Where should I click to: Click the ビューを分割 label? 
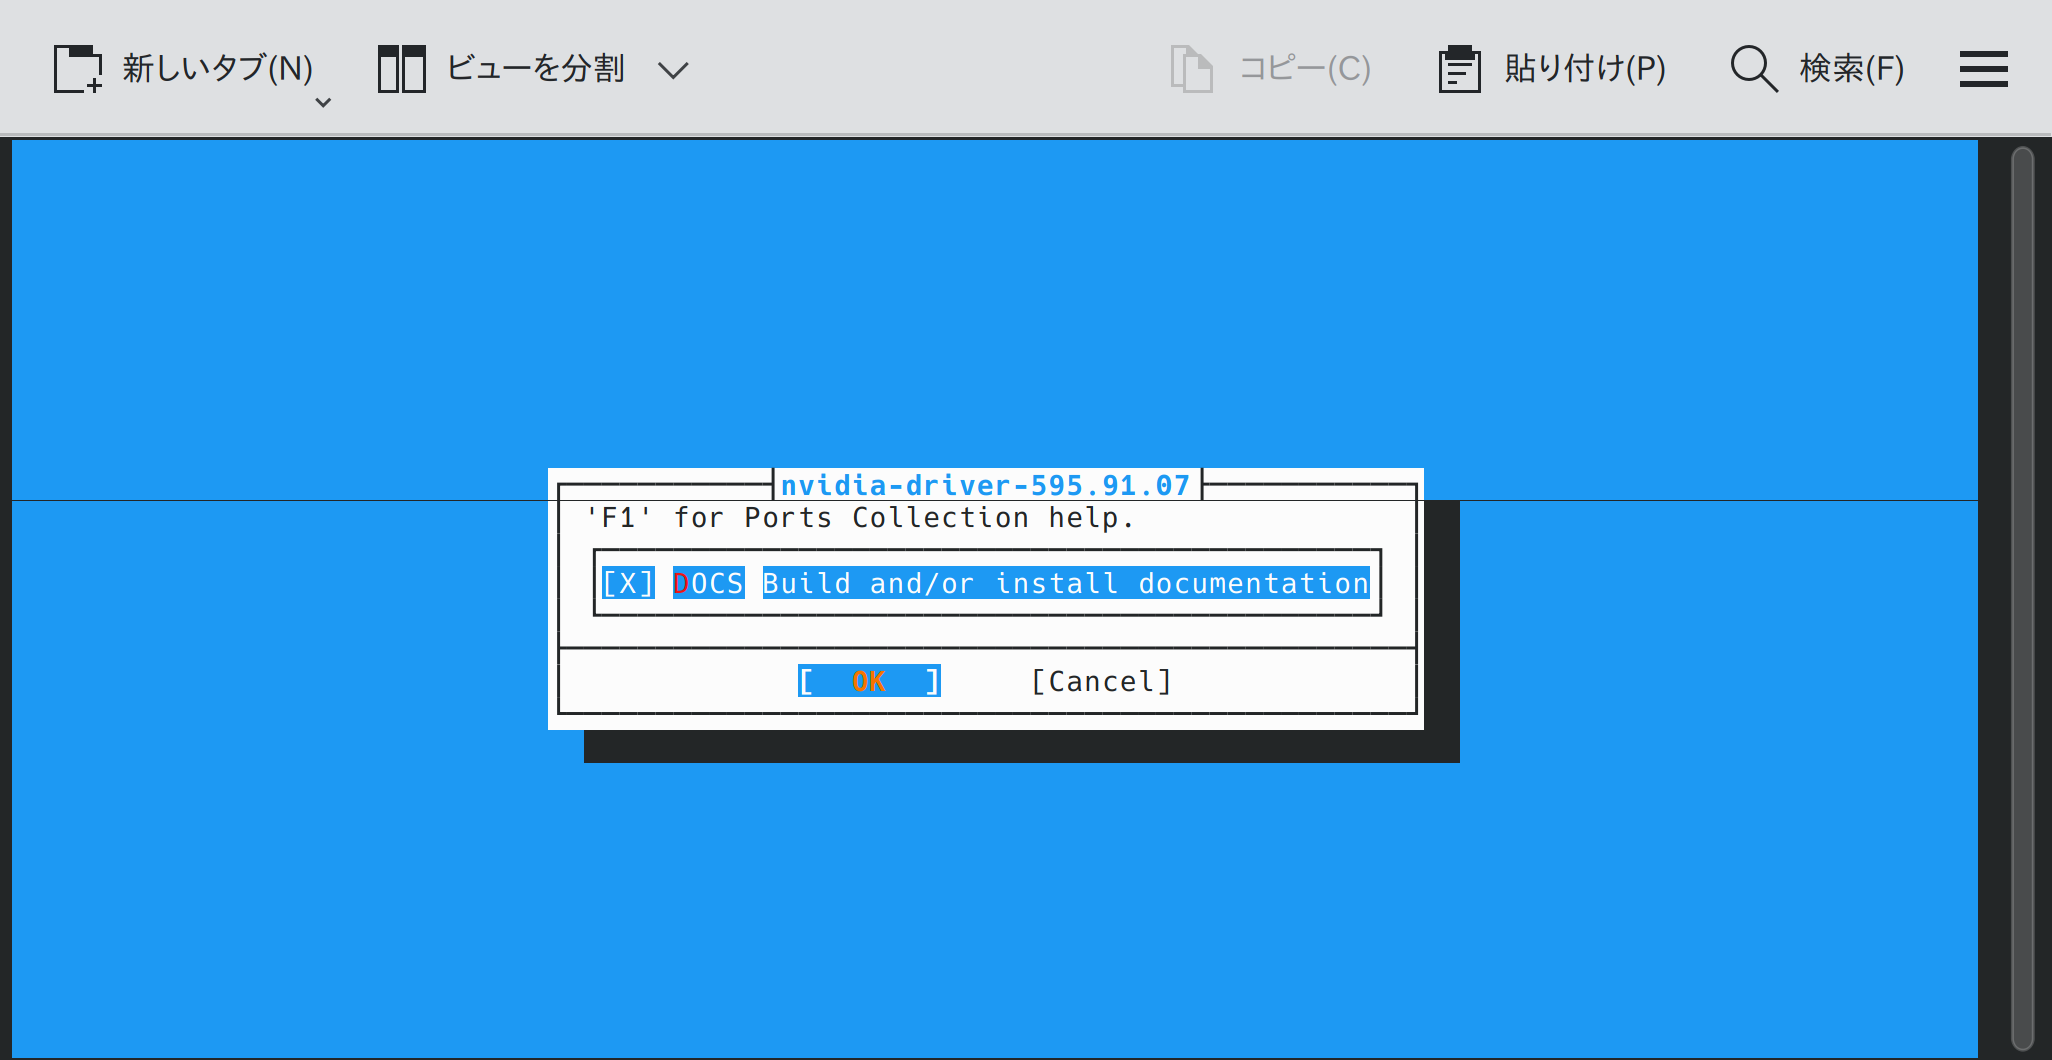tap(535, 68)
